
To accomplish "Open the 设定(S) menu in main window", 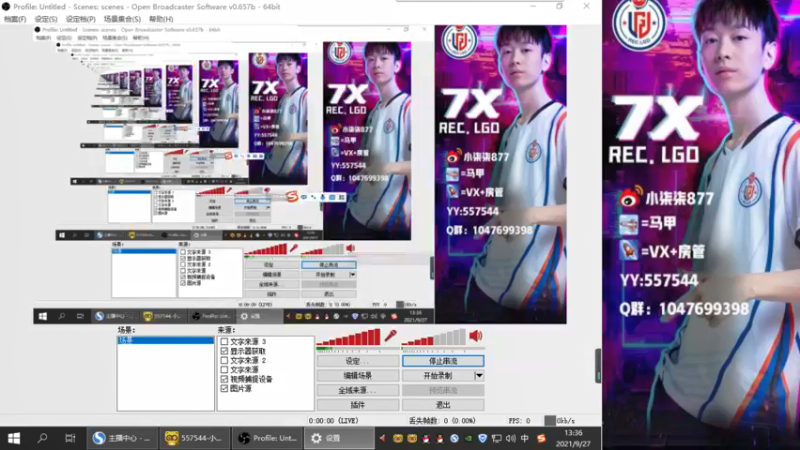I will (46, 19).
